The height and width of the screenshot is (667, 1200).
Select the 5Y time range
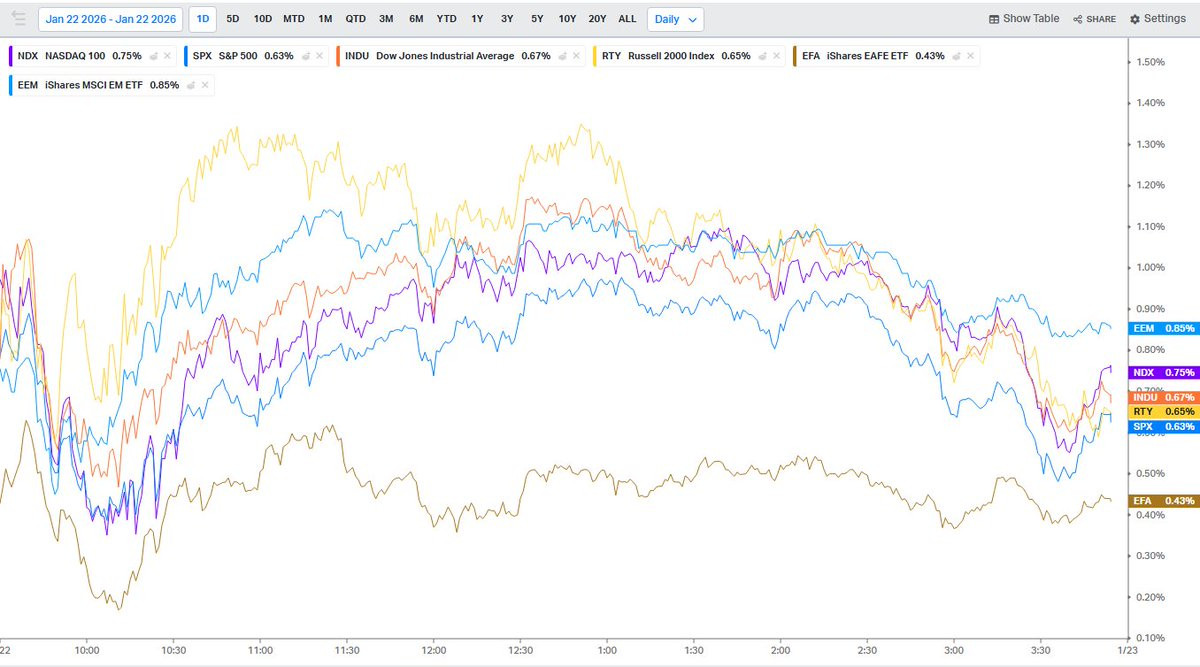[537, 19]
